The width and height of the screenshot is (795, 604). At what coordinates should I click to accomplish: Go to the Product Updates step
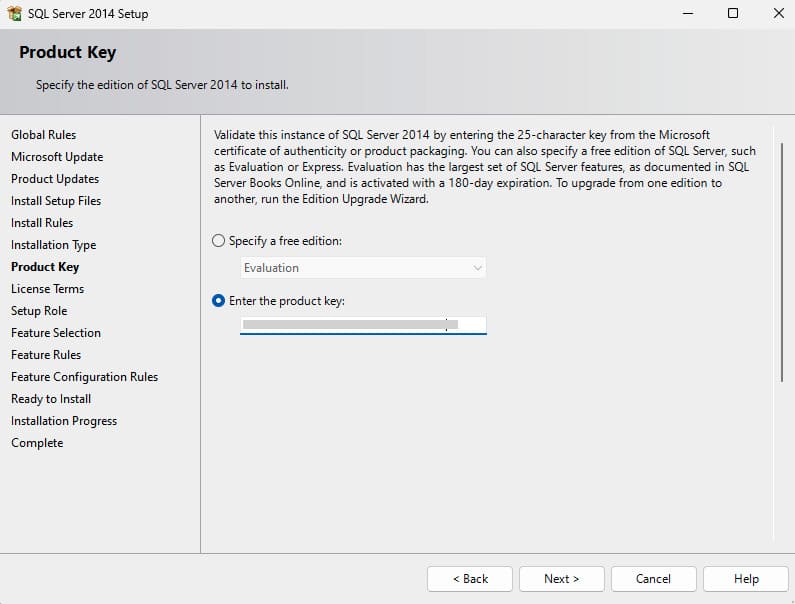coord(55,179)
